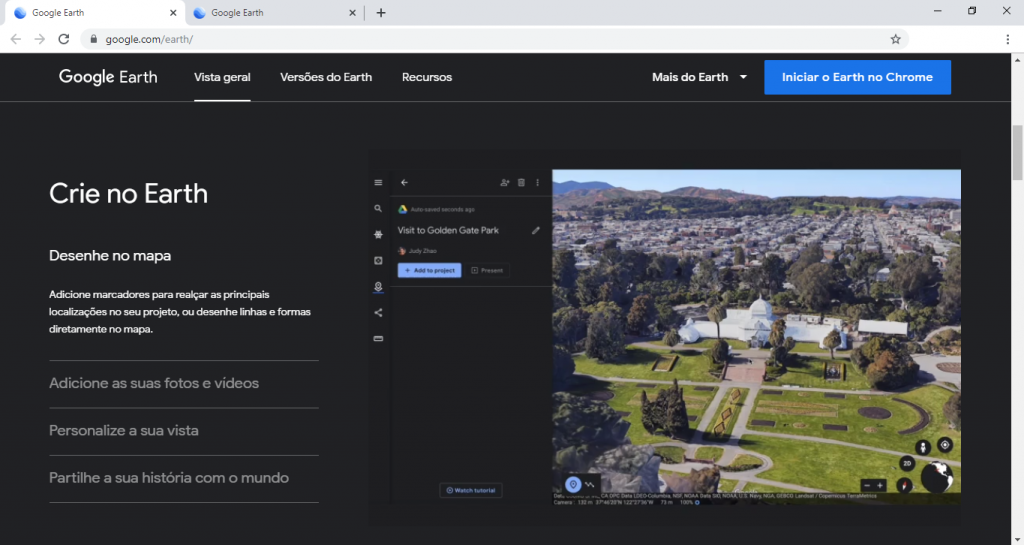Click the add collaborator person icon
This screenshot has width=1024, height=545.
[x=504, y=183]
